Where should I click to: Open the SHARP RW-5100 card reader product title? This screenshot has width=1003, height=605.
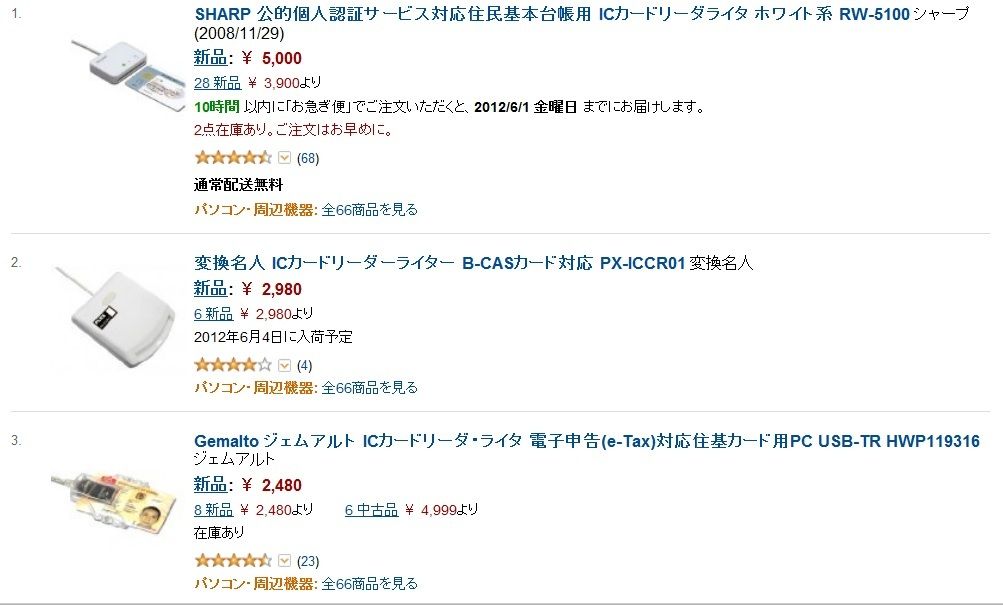552,14
